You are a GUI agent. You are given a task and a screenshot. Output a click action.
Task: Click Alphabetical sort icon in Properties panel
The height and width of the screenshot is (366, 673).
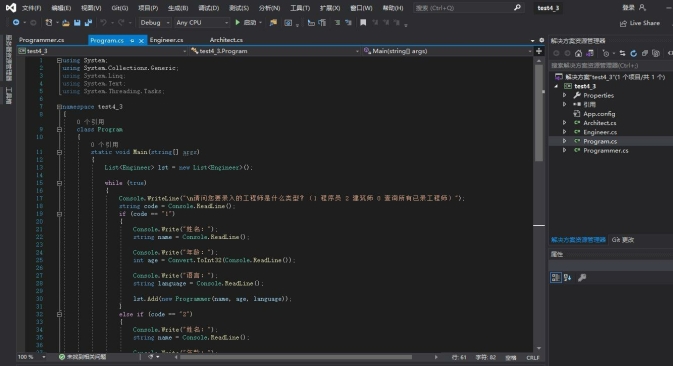pos(567,278)
